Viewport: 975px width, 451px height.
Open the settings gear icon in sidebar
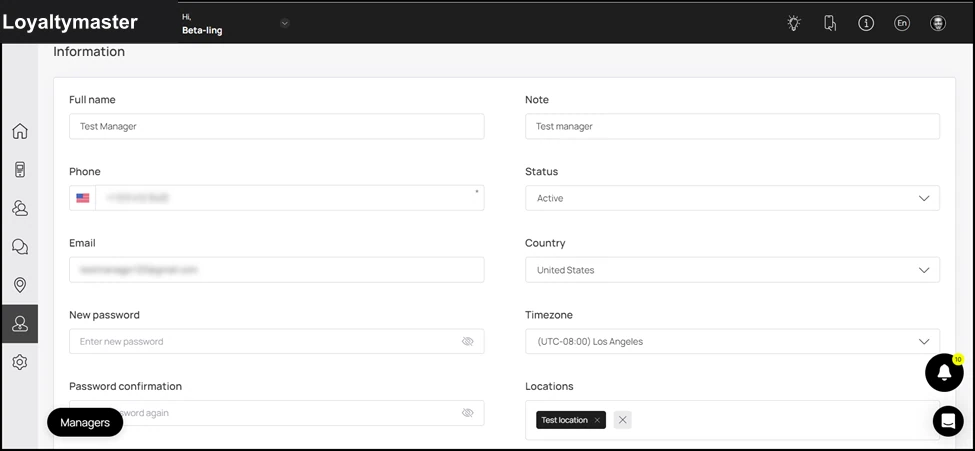[20, 362]
